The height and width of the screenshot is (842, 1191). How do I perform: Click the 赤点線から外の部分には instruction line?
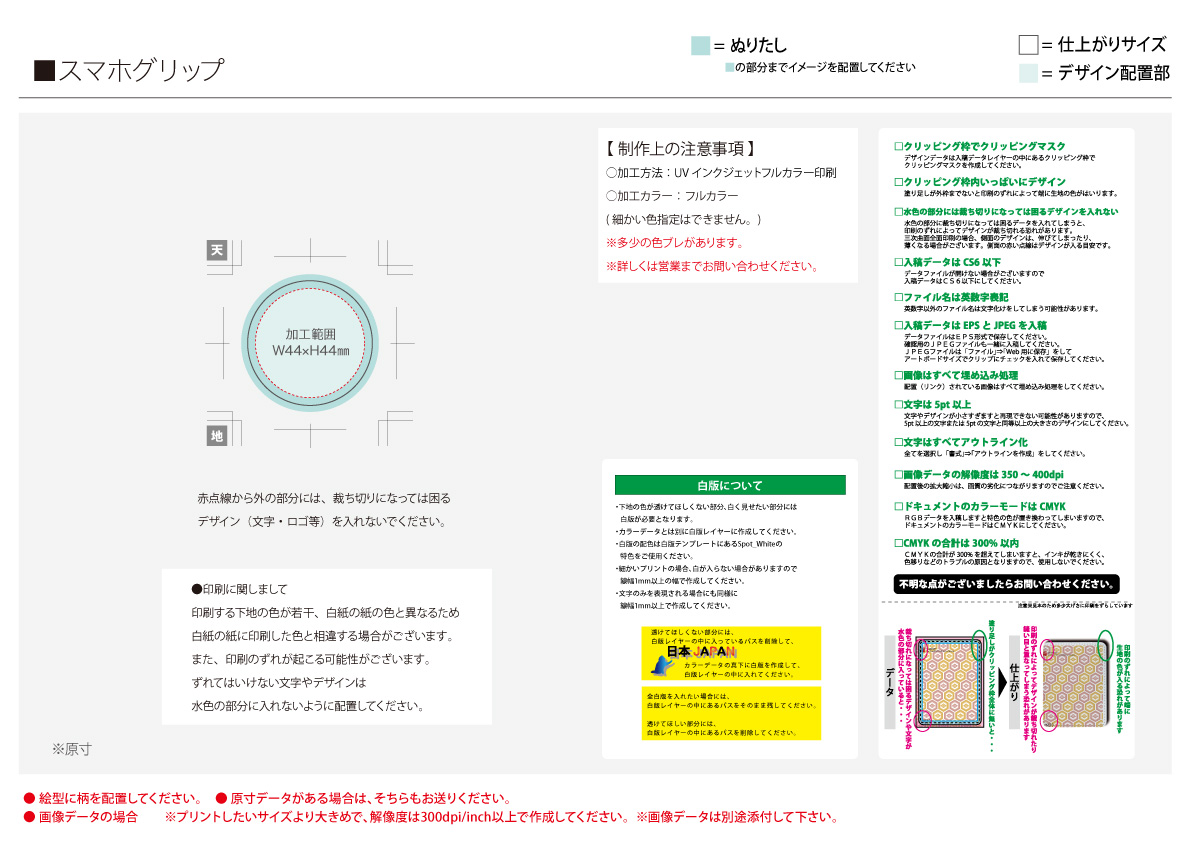click(x=324, y=499)
